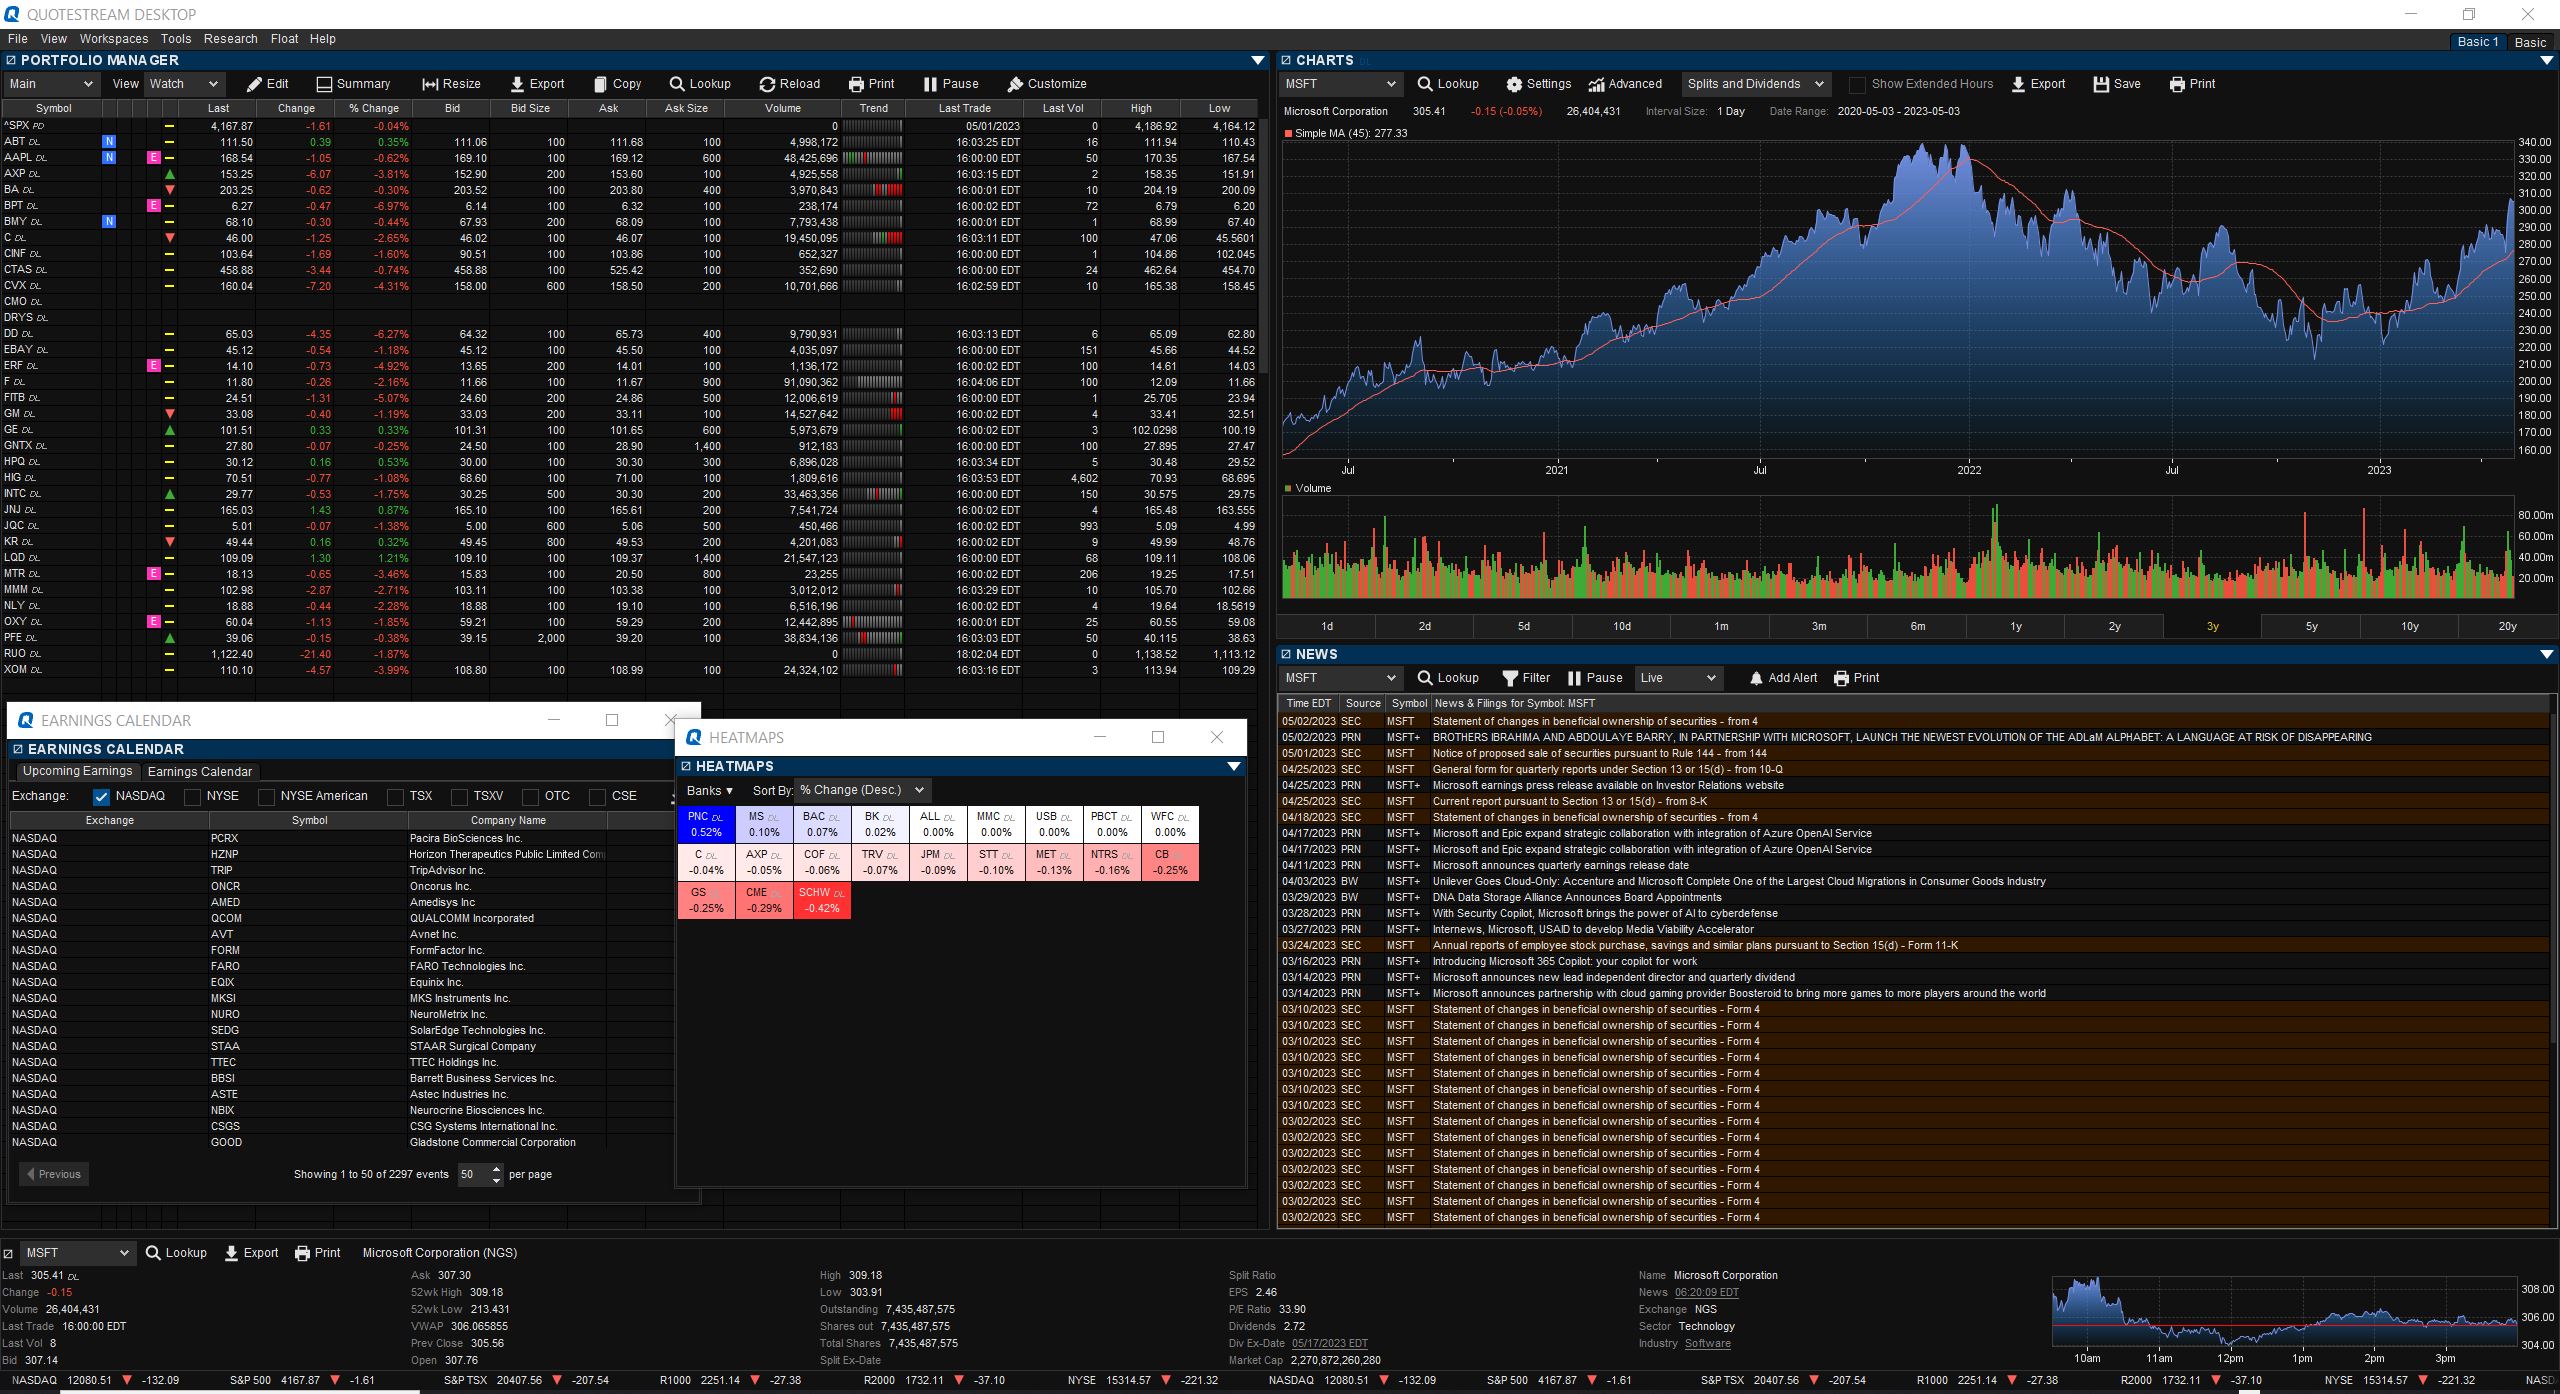Open the Workspaces menu
This screenshot has height=1394, width=2560.
click(114, 39)
